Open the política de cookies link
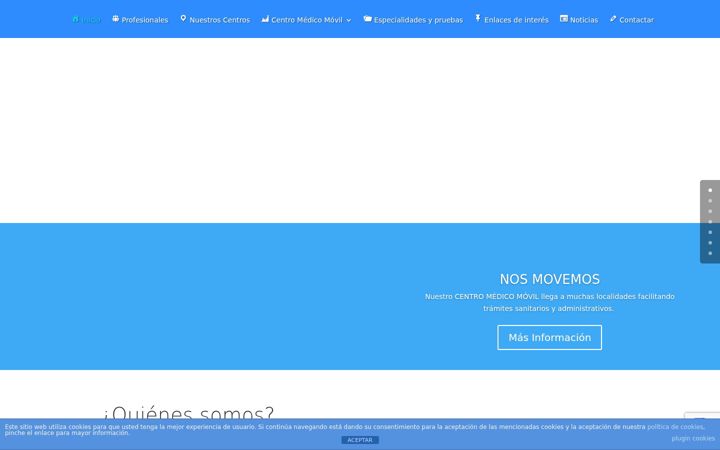This screenshot has height=450, width=720. click(675, 427)
